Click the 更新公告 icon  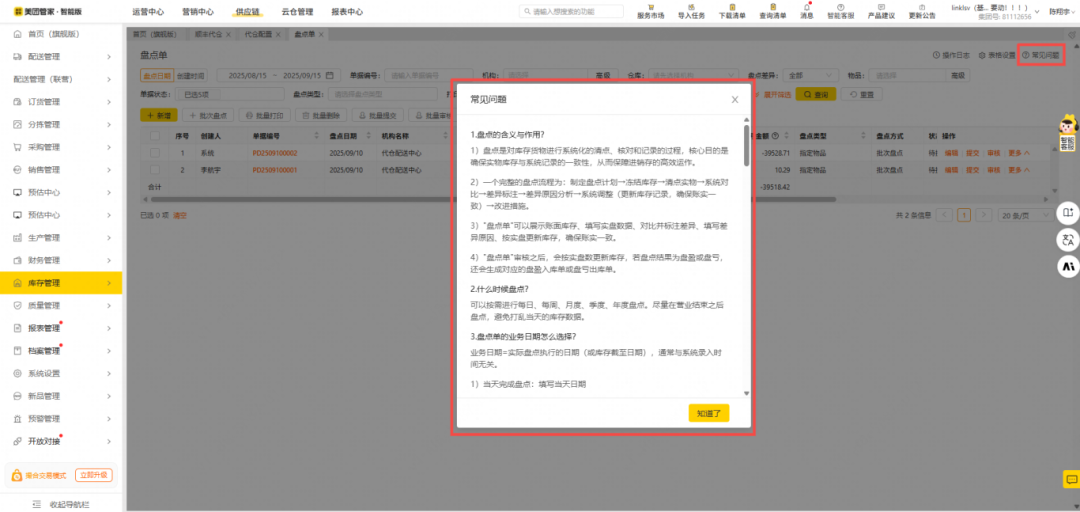(922, 7)
